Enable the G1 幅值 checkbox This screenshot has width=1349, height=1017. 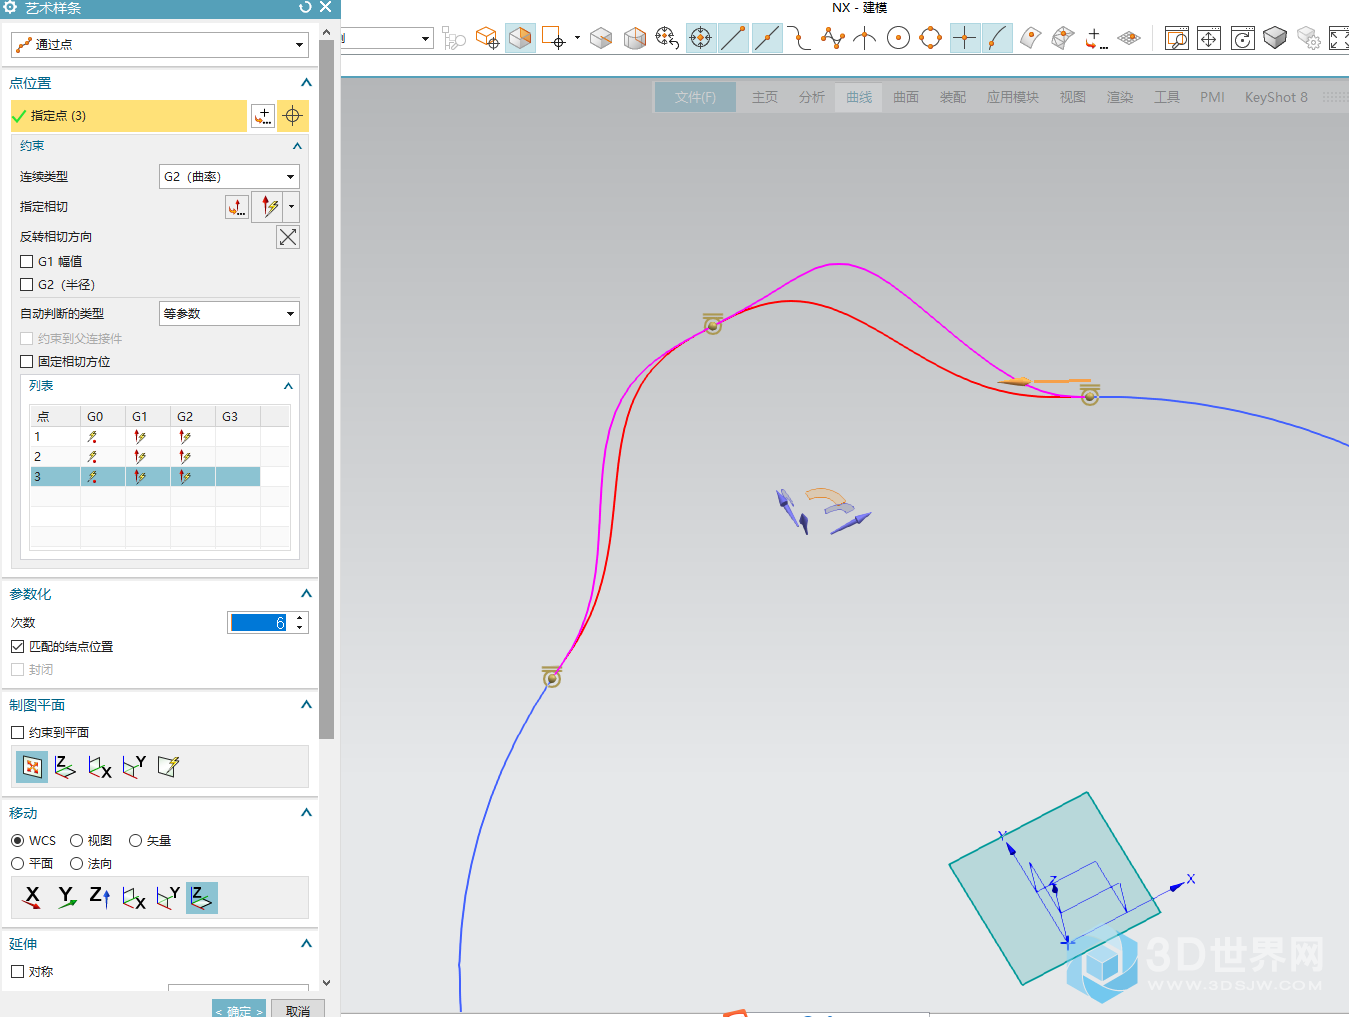coord(27,261)
